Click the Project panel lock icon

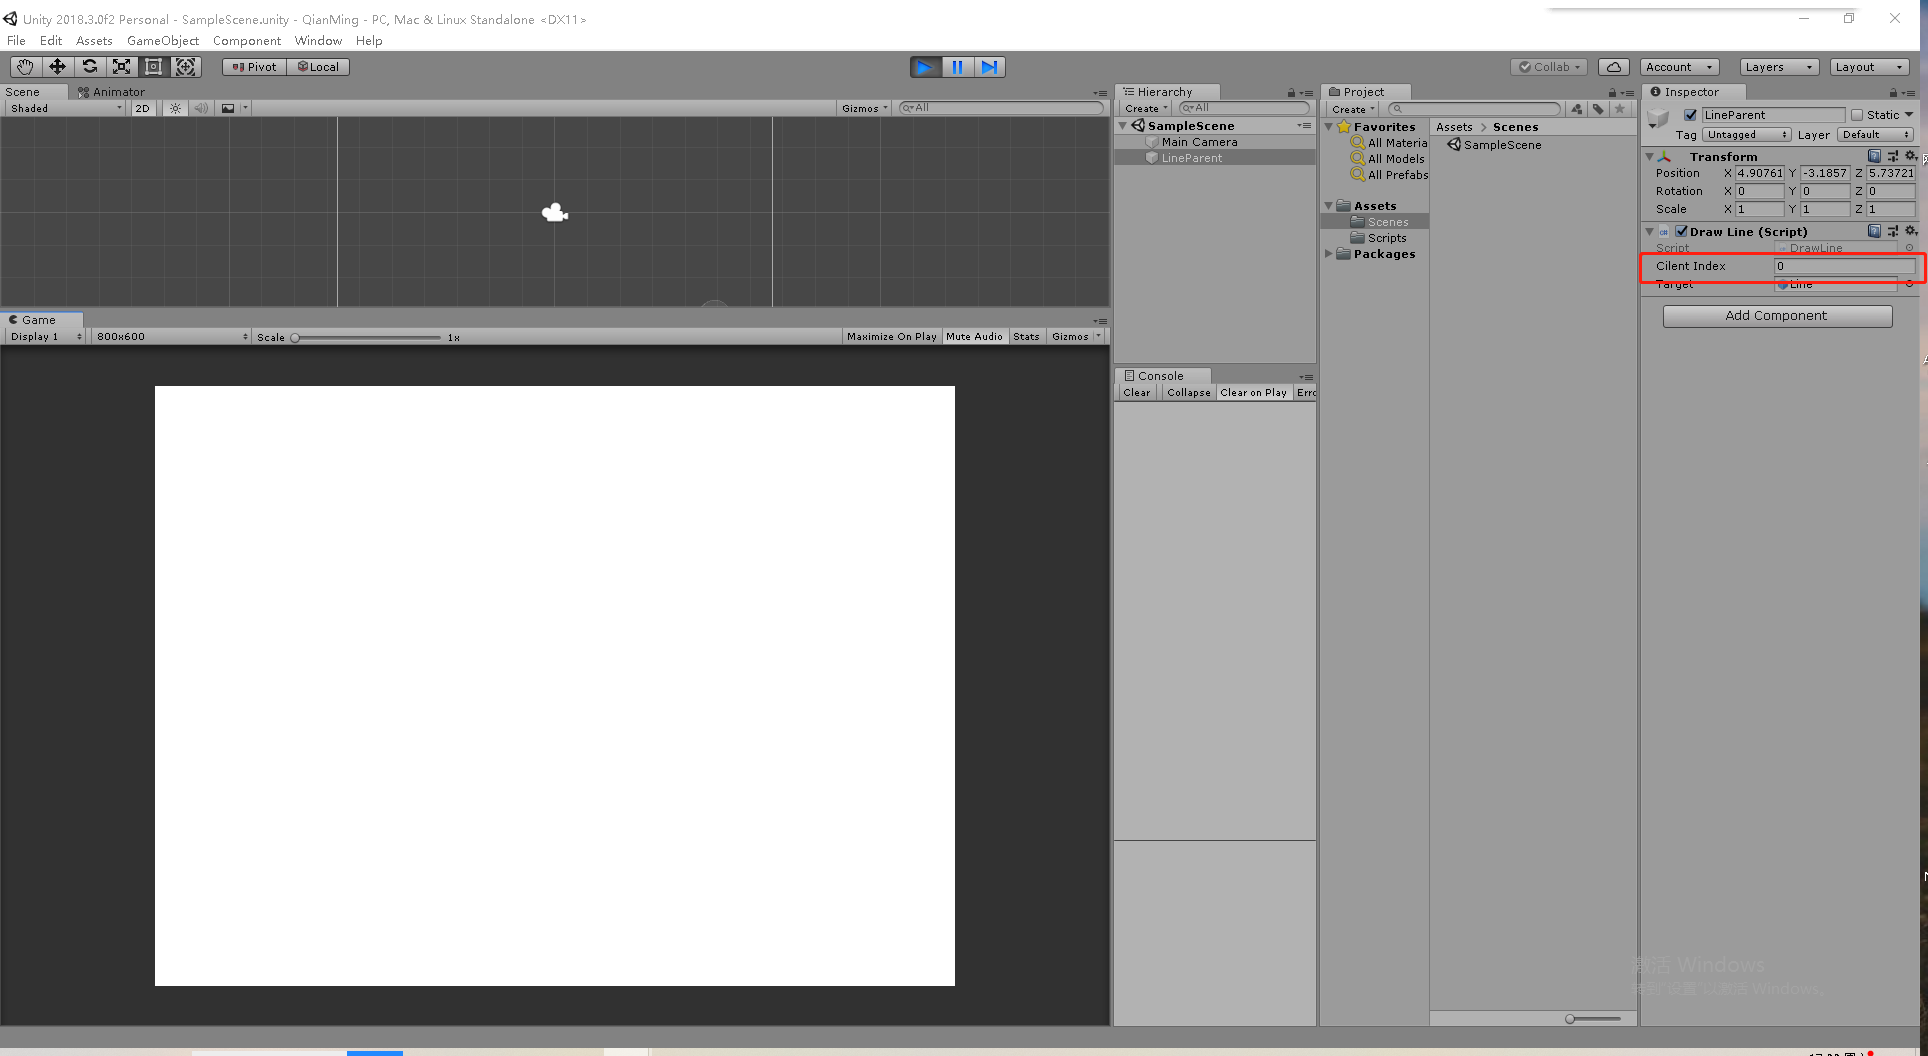(x=1612, y=93)
